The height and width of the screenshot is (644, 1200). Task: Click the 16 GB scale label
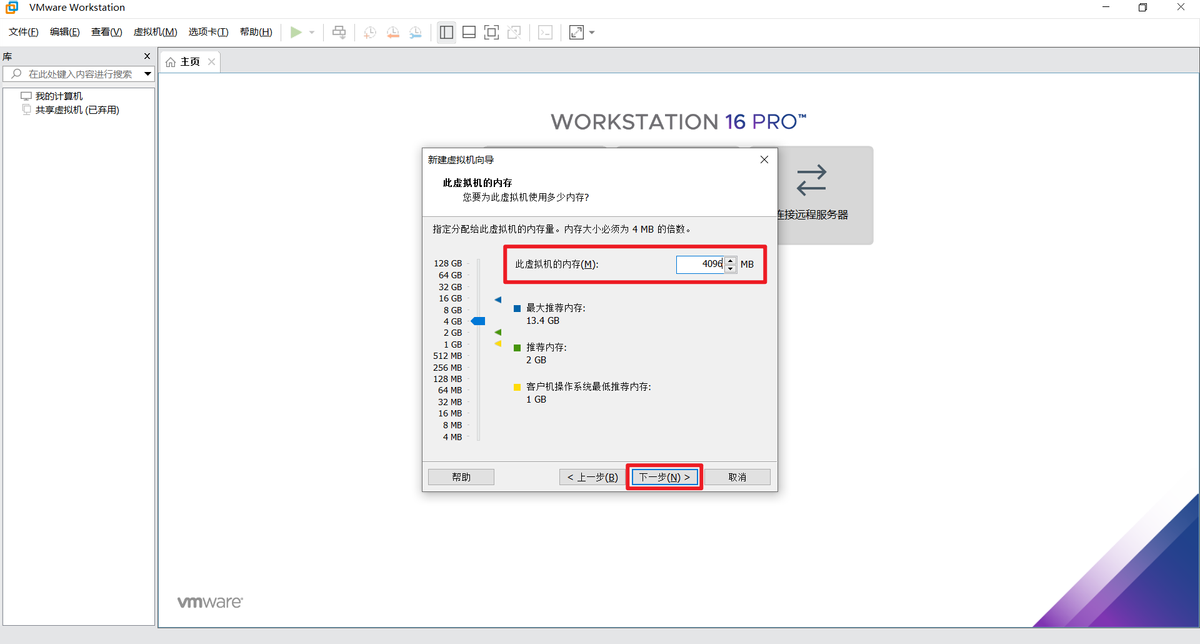(x=450, y=298)
